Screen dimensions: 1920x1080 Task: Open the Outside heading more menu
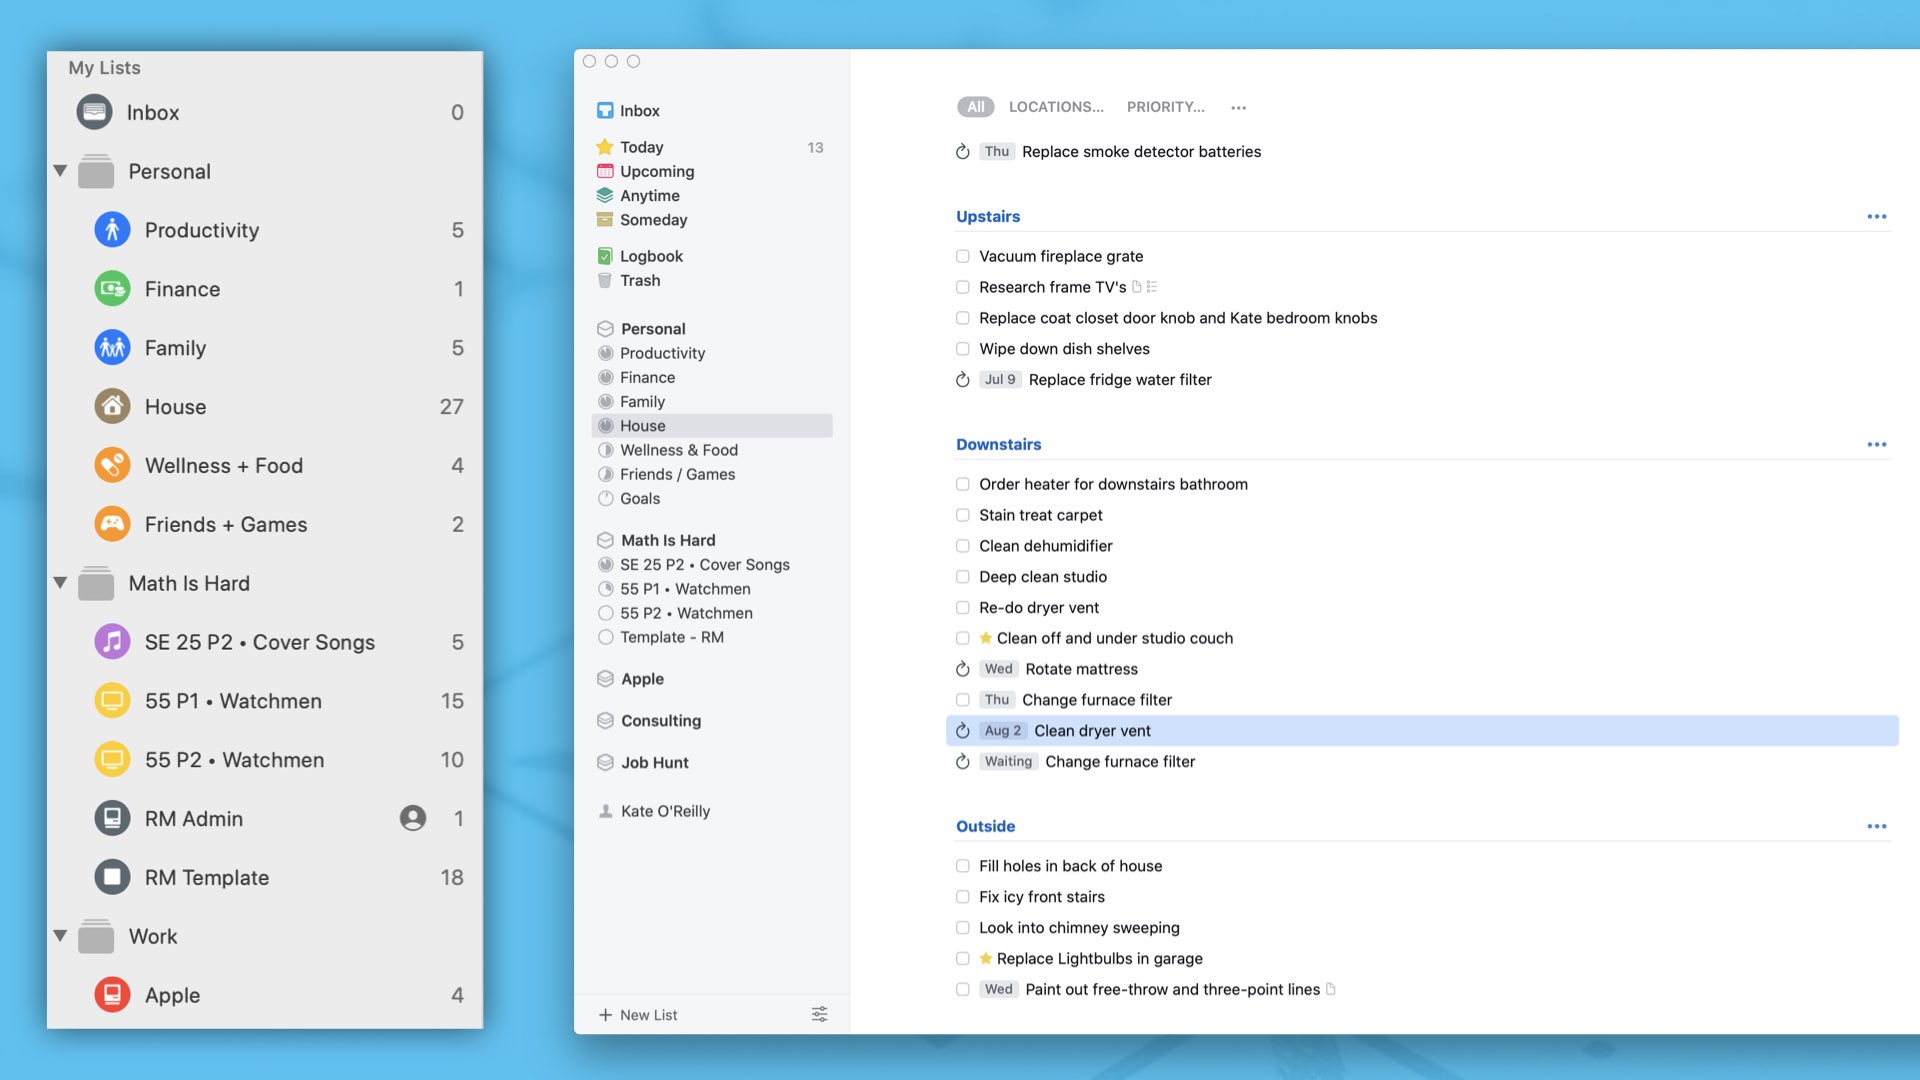click(x=1877, y=827)
